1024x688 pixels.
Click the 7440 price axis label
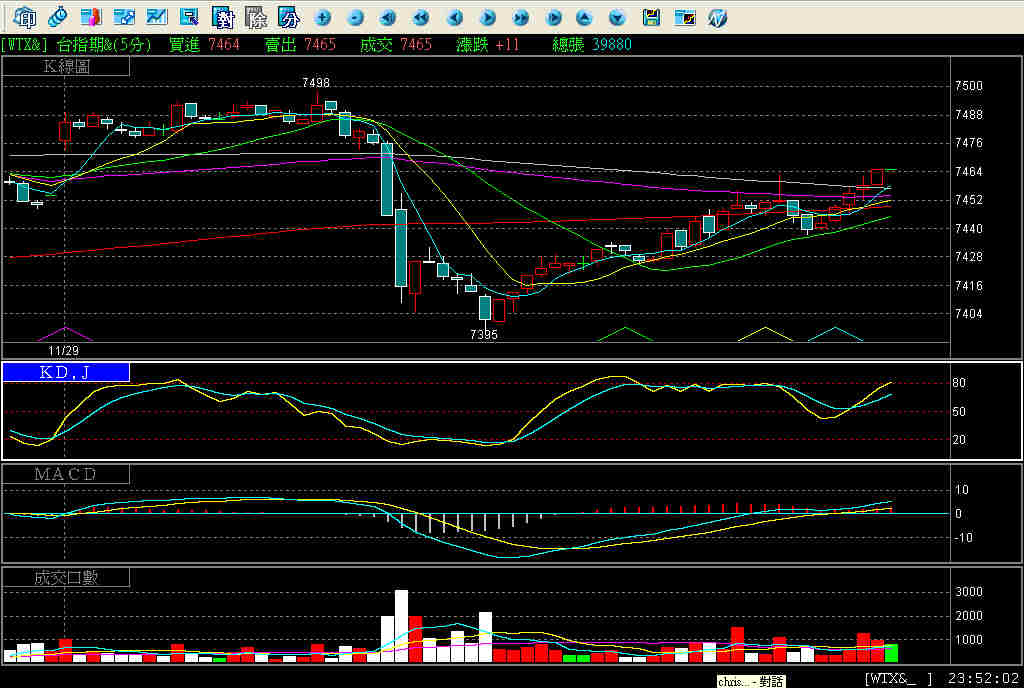tap(968, 229)
